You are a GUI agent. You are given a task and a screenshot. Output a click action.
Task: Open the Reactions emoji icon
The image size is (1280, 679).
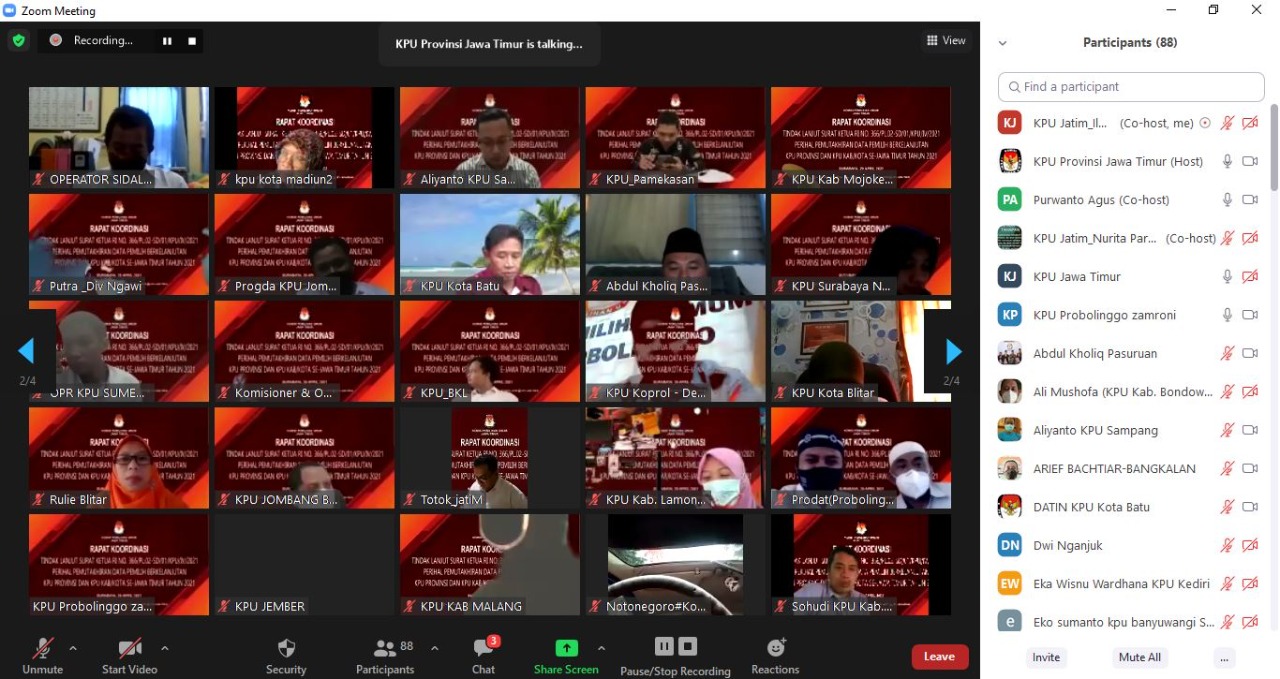pos(775,648)
